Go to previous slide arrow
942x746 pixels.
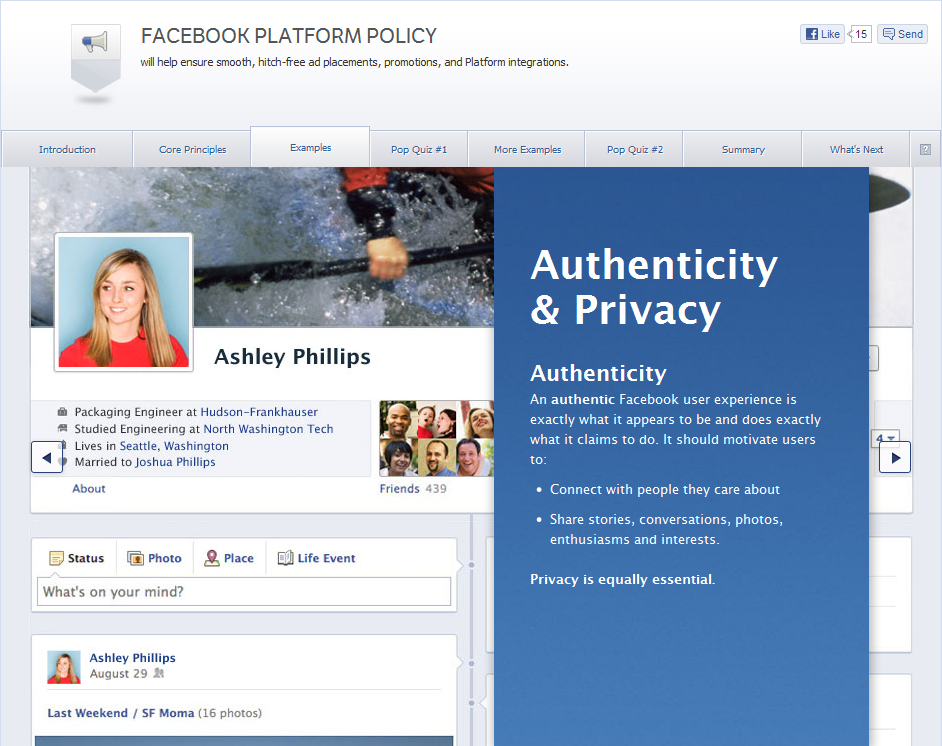coord(47,457)
